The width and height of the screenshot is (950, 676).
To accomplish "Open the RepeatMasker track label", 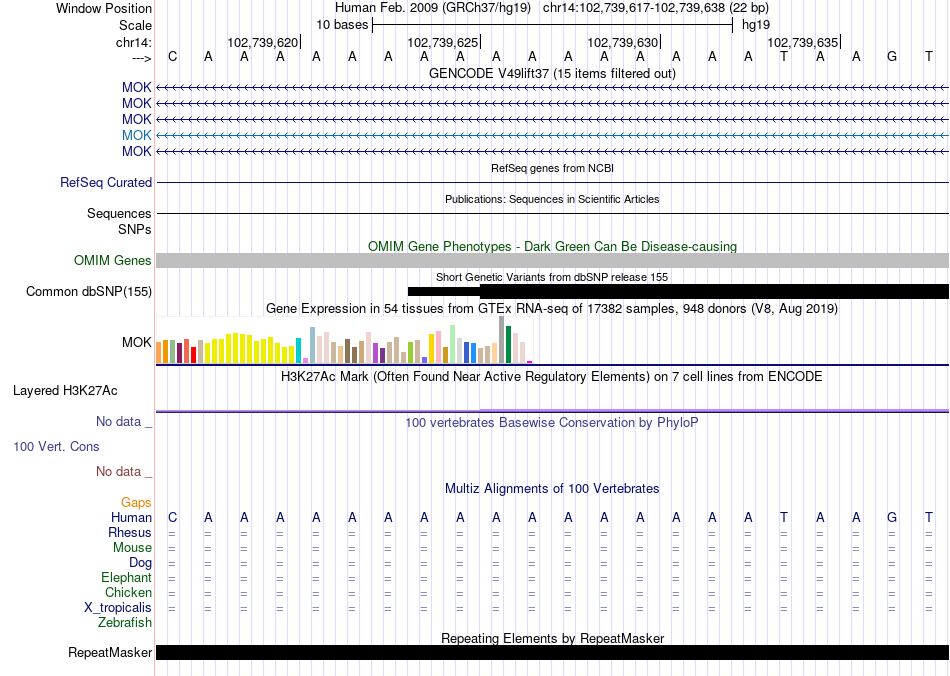I will click(110, 653).
